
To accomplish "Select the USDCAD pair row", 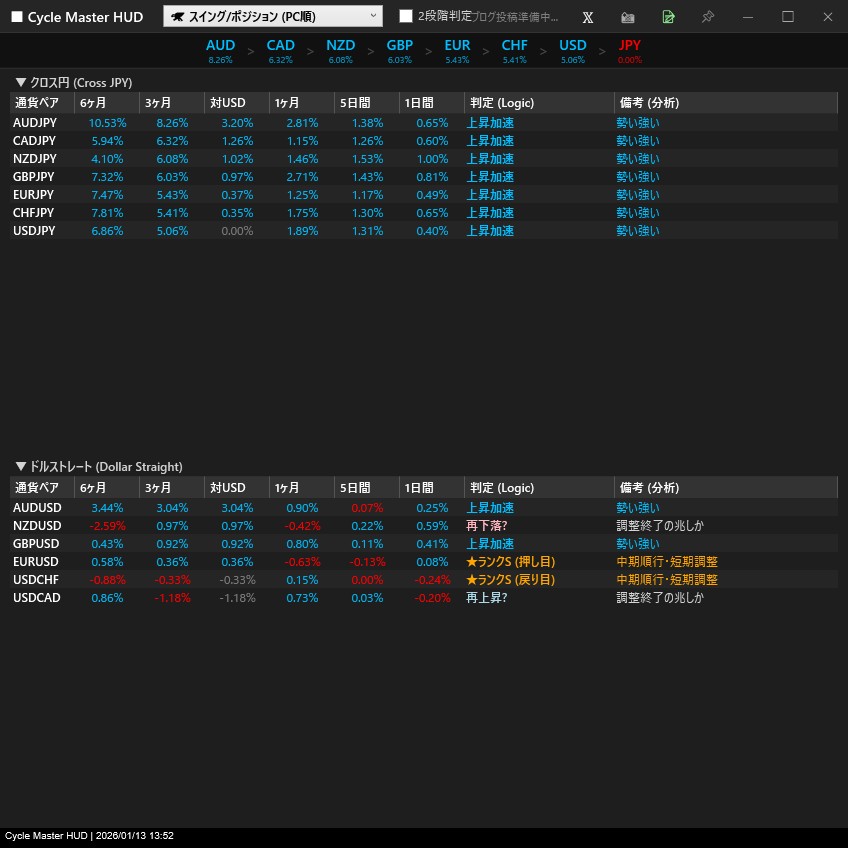I will tap(36, 598).
